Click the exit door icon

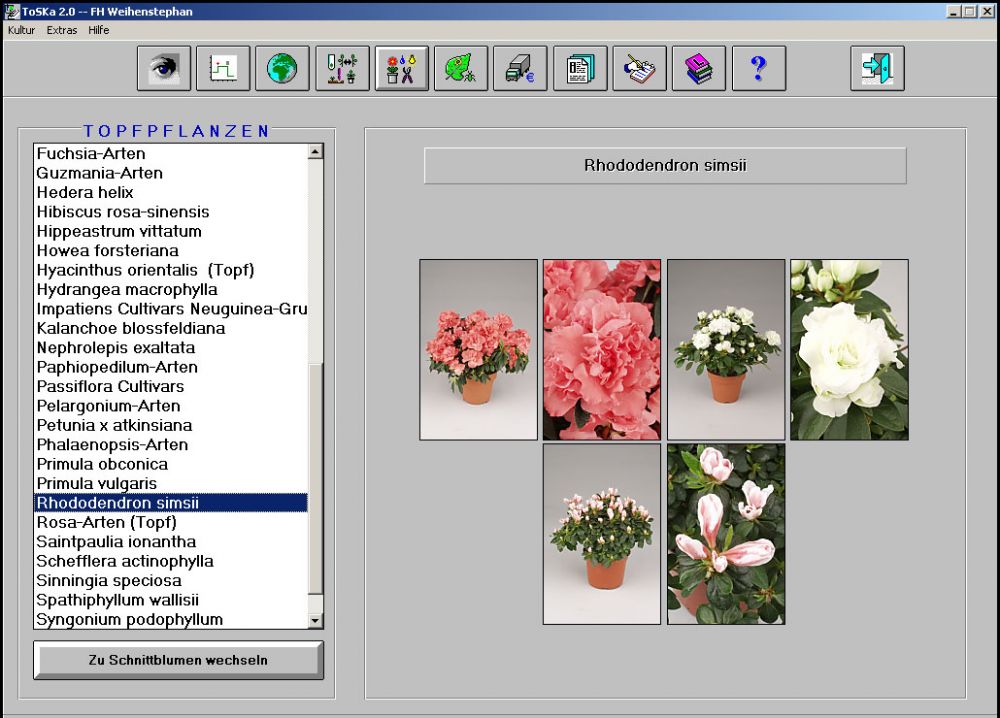(877, 69)
